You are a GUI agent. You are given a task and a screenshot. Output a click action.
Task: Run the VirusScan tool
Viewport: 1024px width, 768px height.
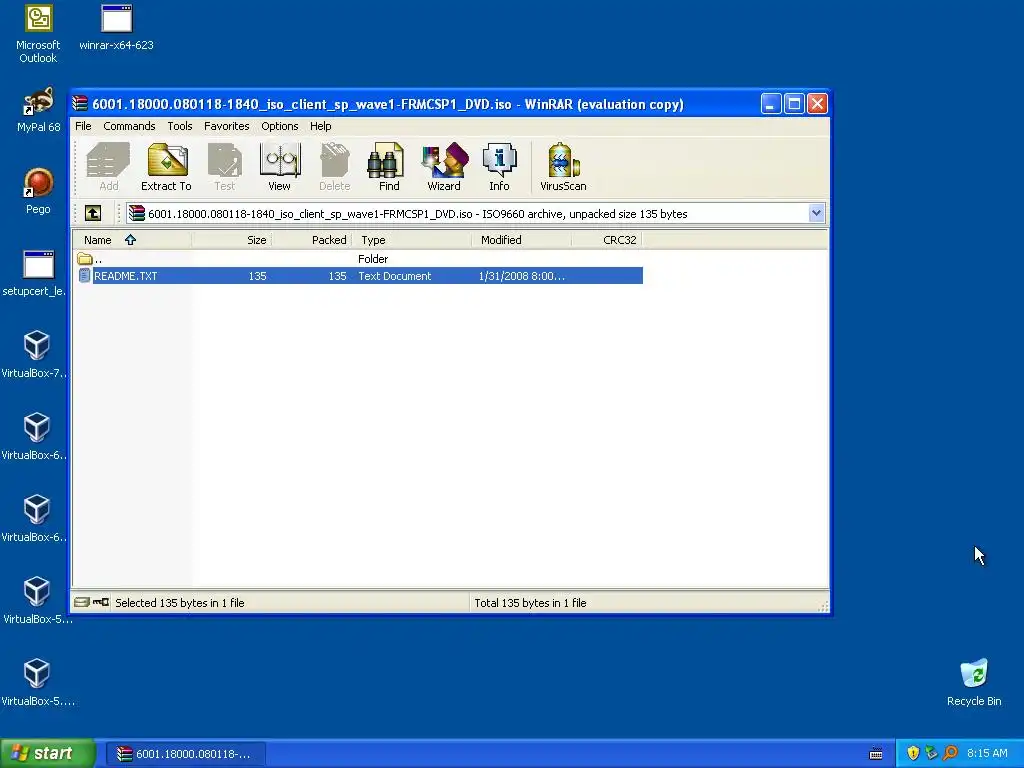coord(563,167)
